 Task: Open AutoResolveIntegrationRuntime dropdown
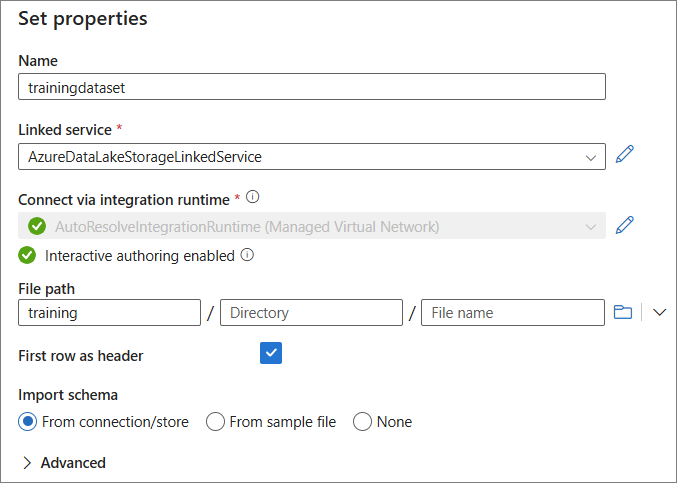(x=312, y=226)
